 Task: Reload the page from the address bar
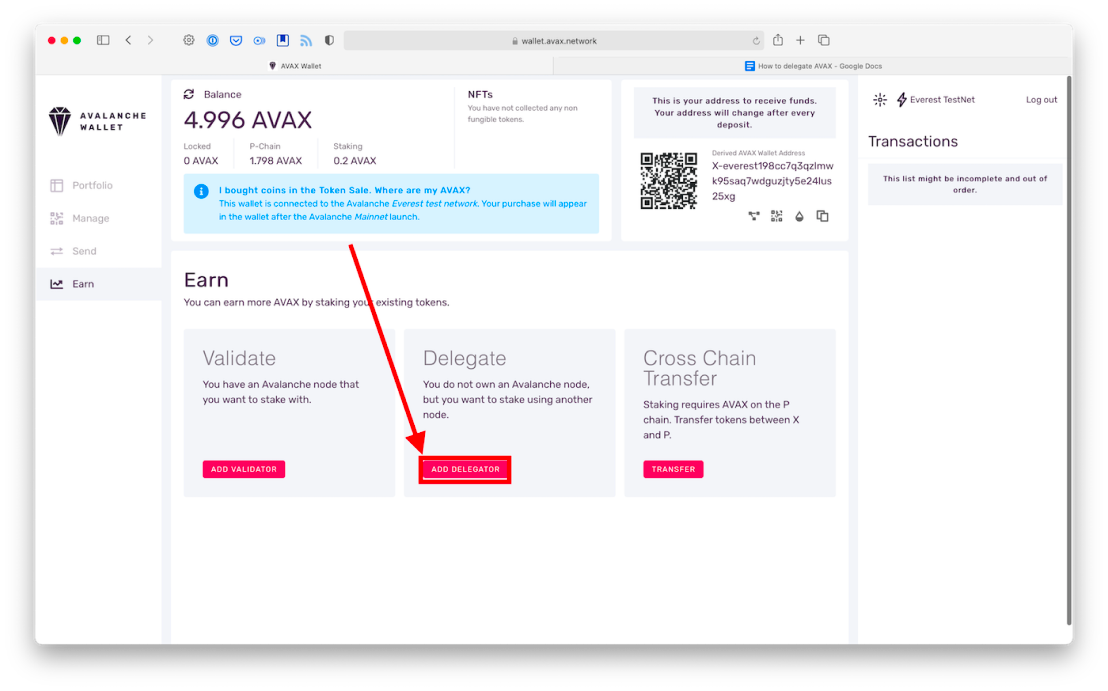click(756, 41)
